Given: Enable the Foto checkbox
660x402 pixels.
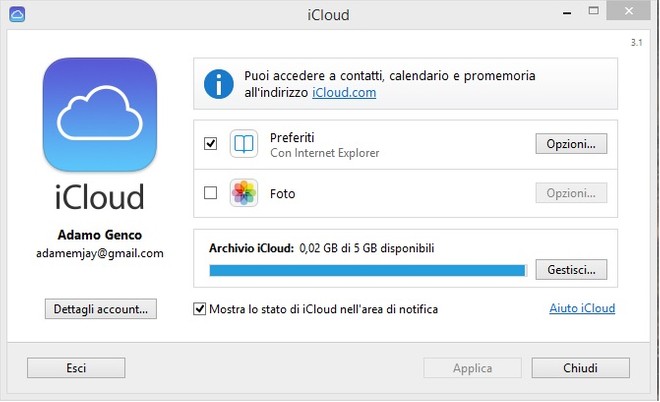Looking at the screenshot, I should tap(210, 193).
